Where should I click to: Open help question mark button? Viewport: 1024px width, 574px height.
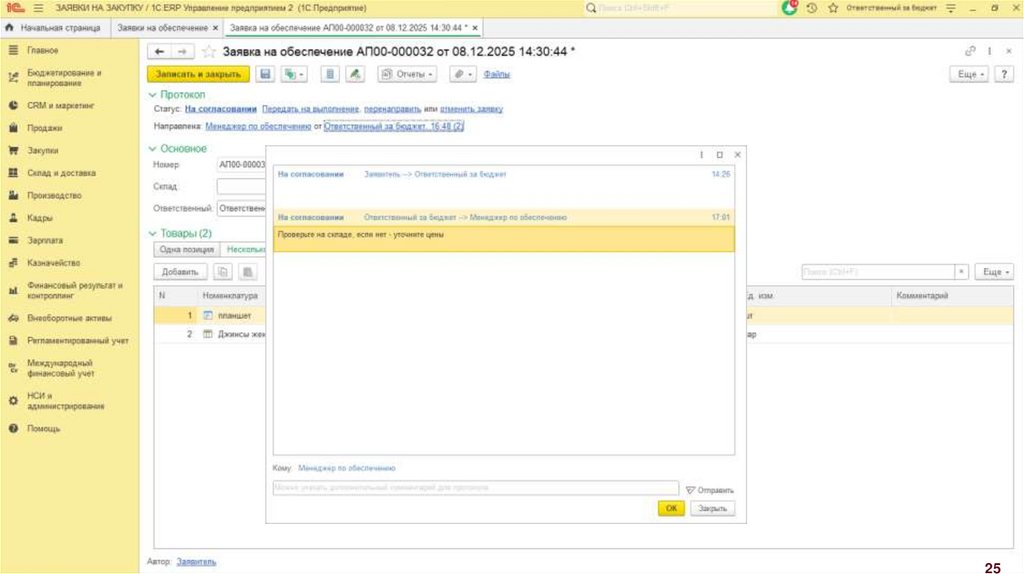point(1004,74)
